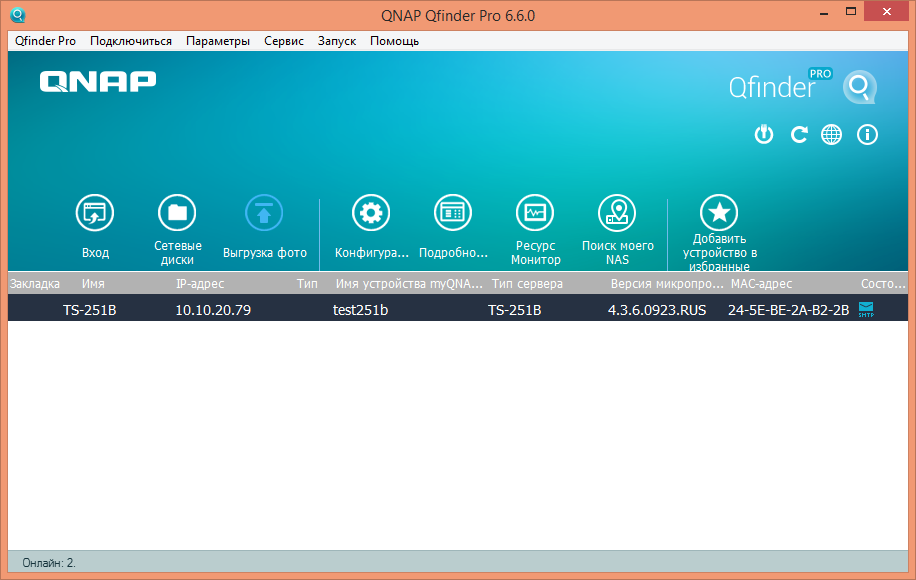The width and height of the screenshot is (916, 580).
Task: Maximize the Qfinder Pro window
Action: [x=851, y=12]
